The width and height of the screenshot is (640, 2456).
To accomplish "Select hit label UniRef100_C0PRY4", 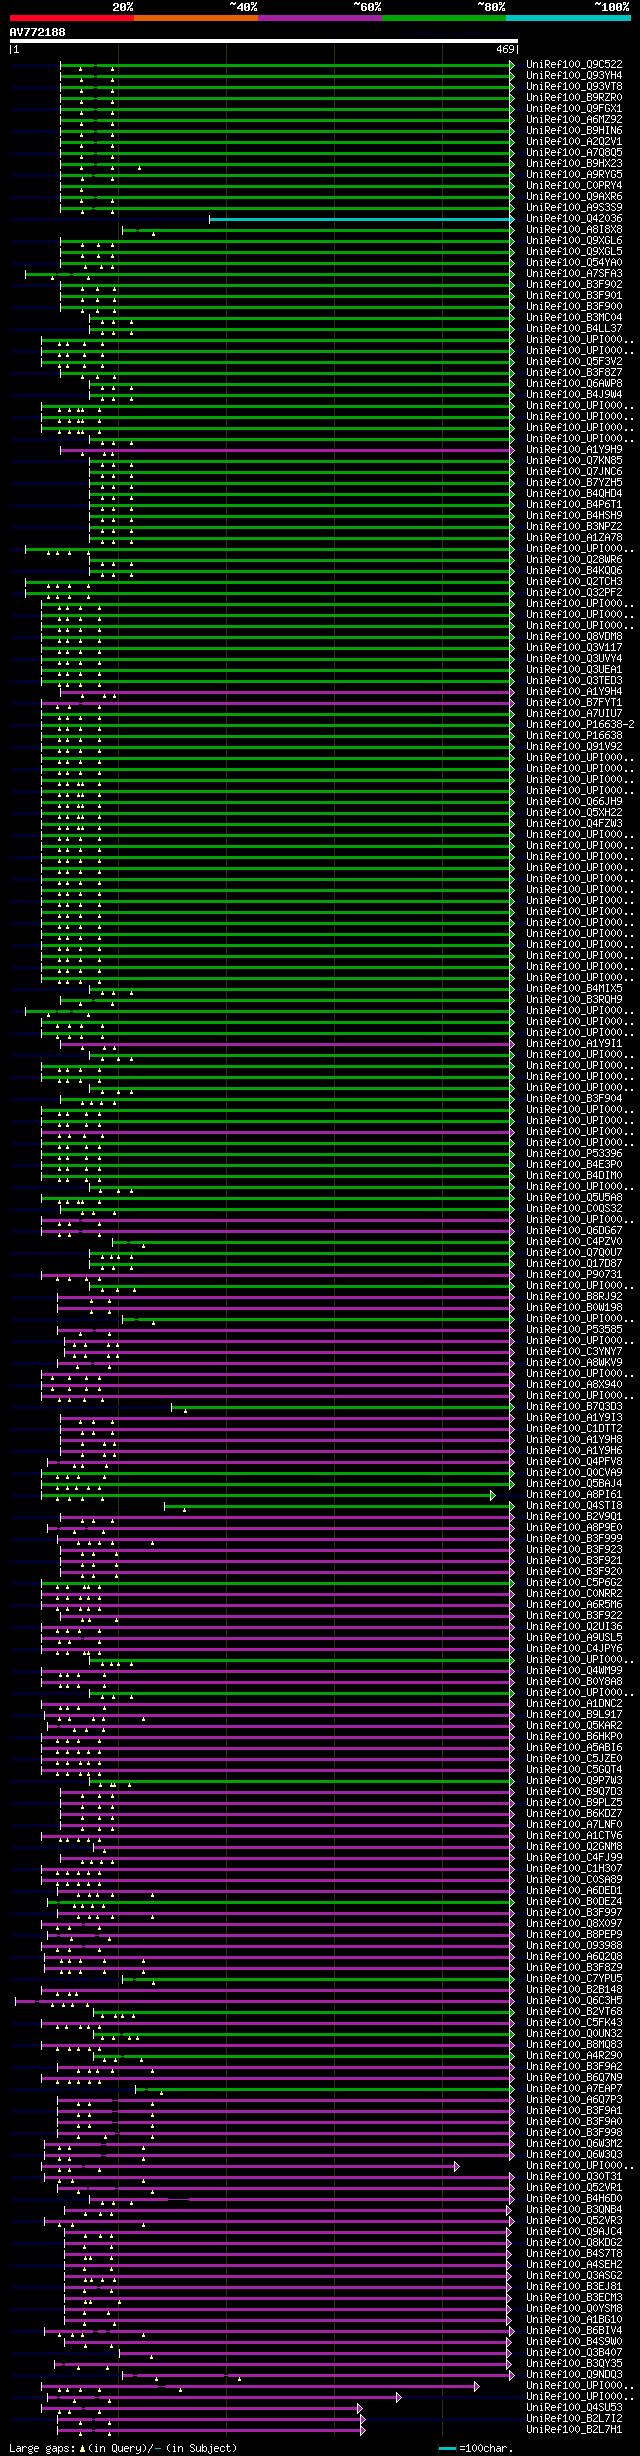I will [574, 185].
